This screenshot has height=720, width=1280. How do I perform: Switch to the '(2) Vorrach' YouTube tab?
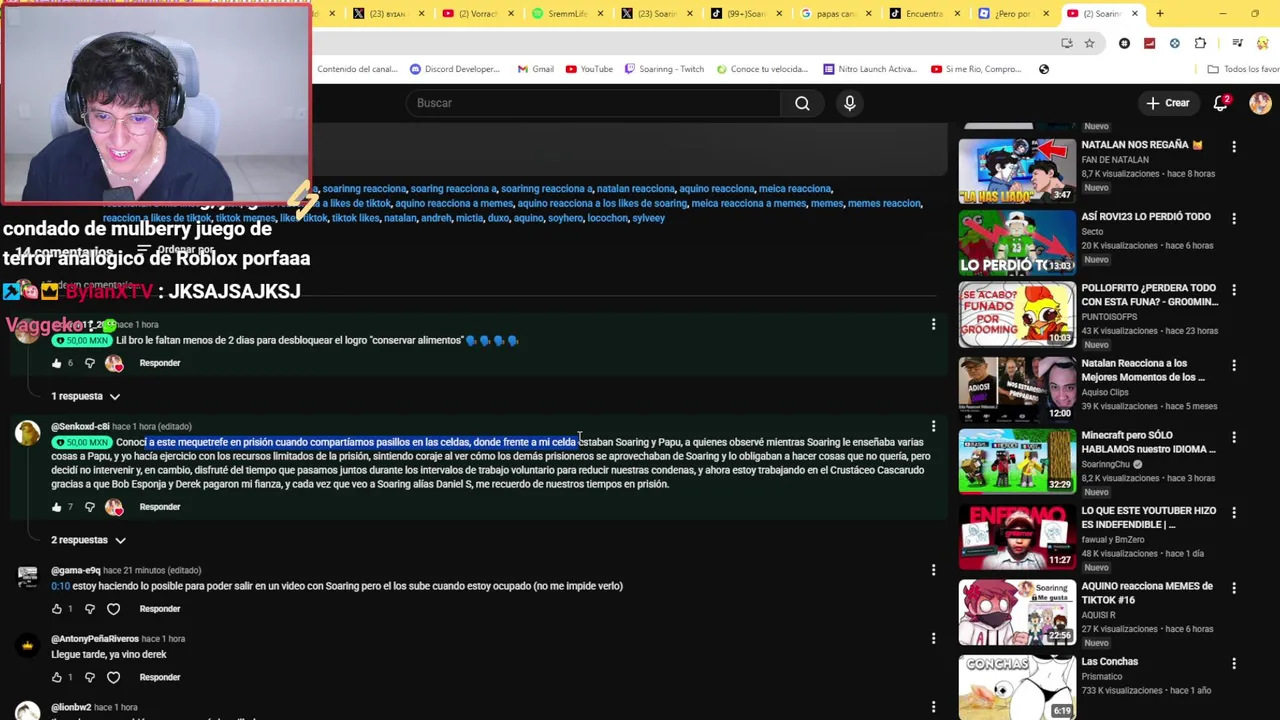(x=478, y=14)
